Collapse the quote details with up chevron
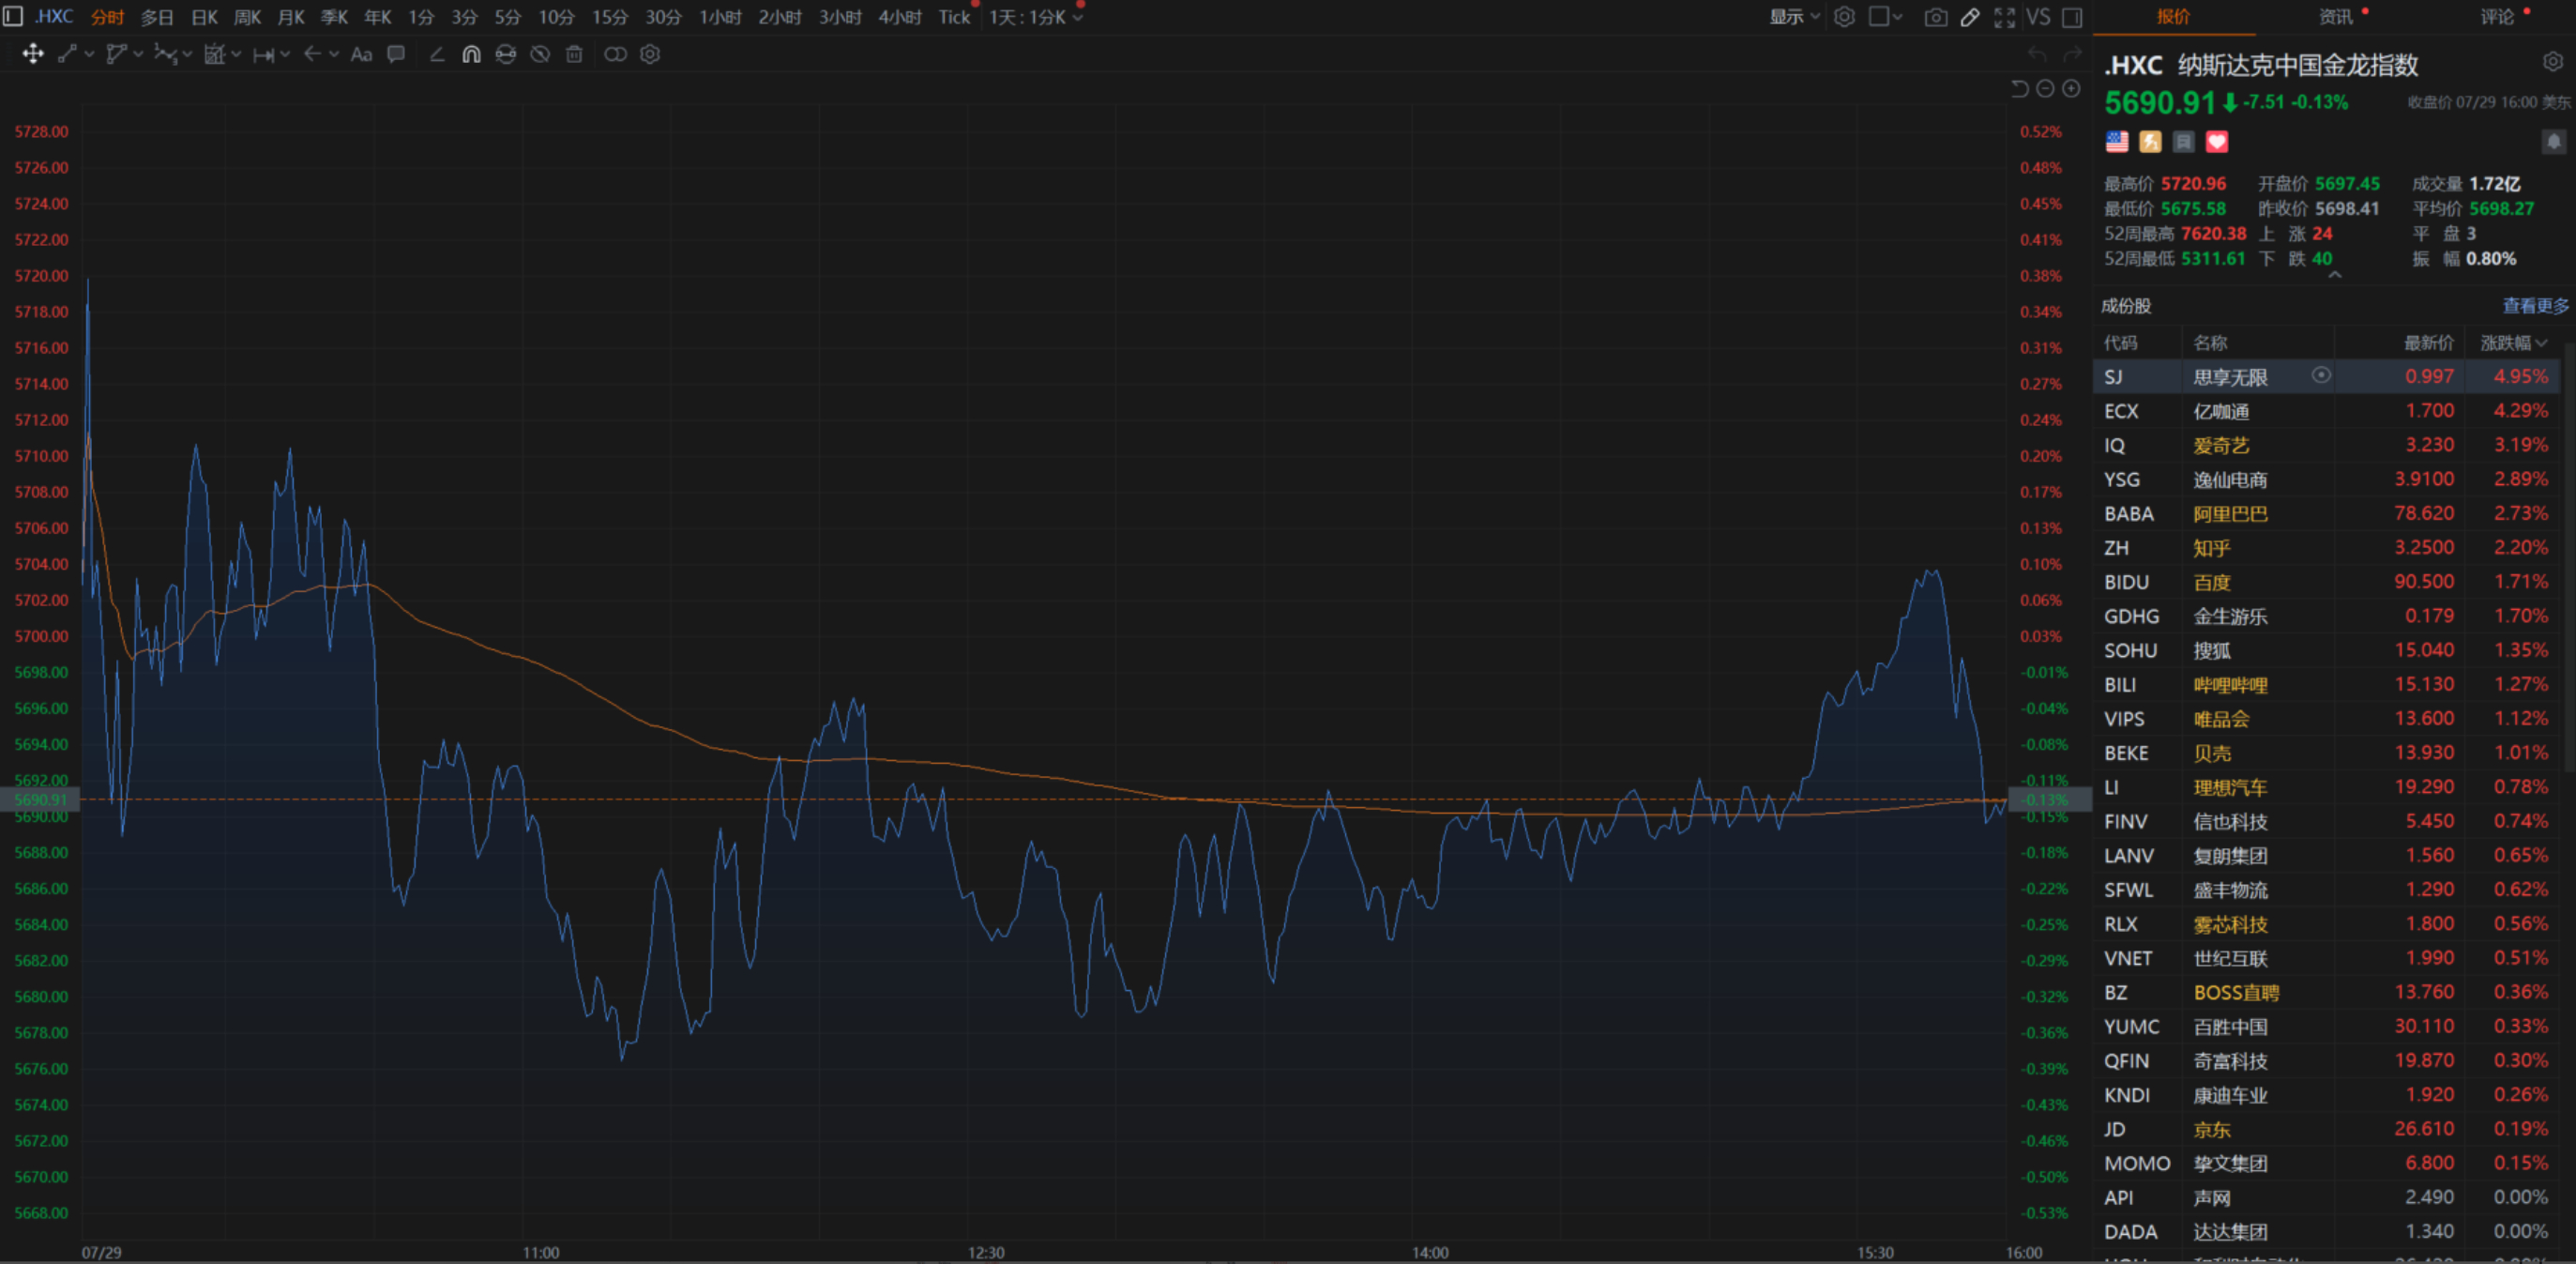 2335,275
